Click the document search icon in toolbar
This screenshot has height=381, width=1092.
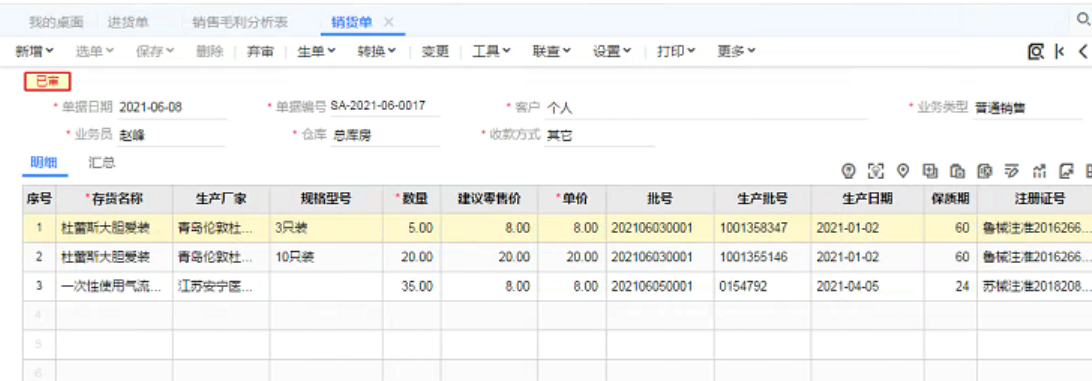tap(1036, 52)
